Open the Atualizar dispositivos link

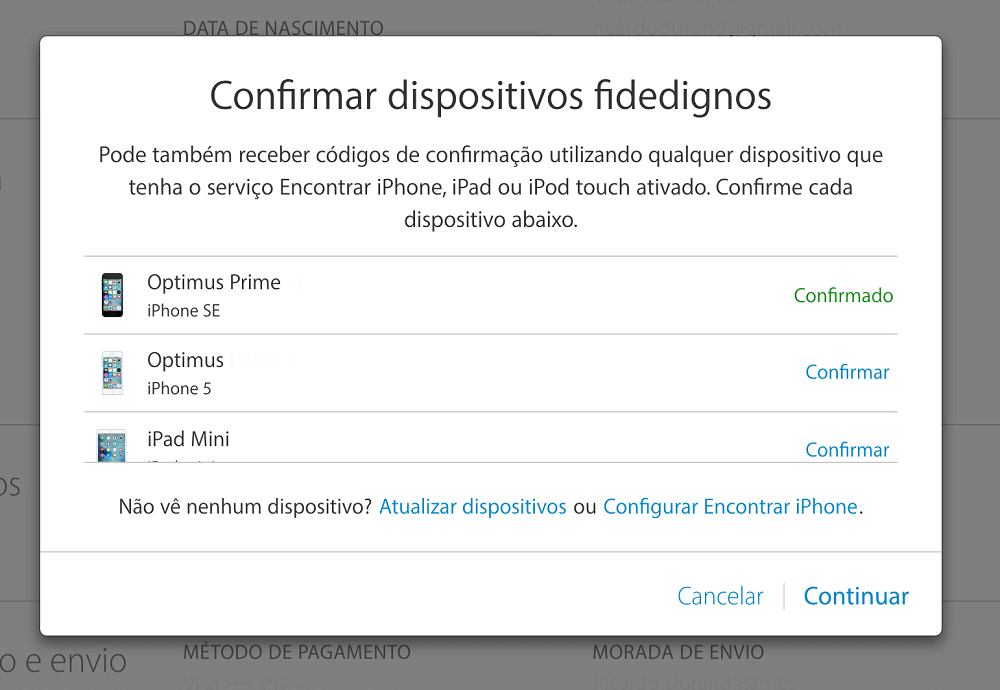(x=473, y=506)
